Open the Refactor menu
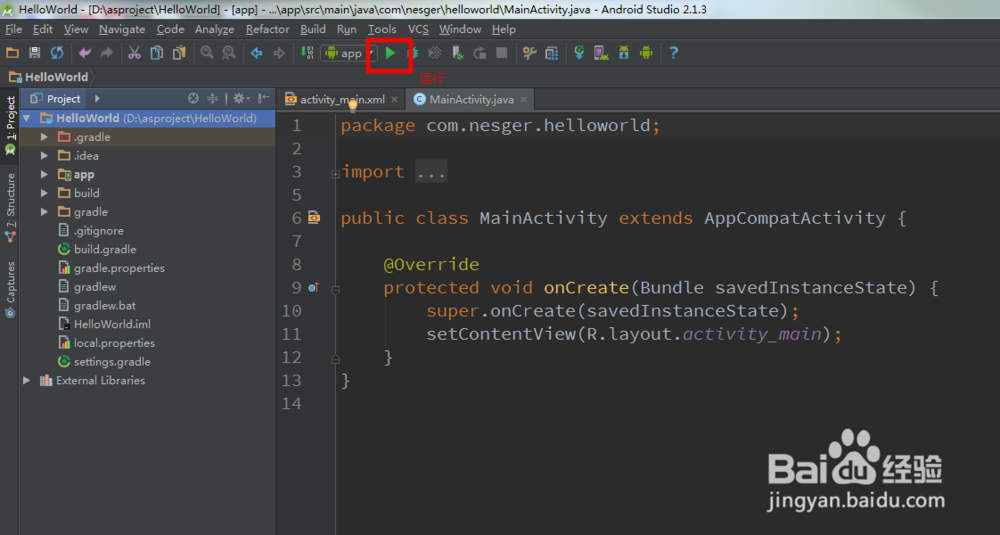1000x535 pixels. pyautogui.click(x=267, y=29)
